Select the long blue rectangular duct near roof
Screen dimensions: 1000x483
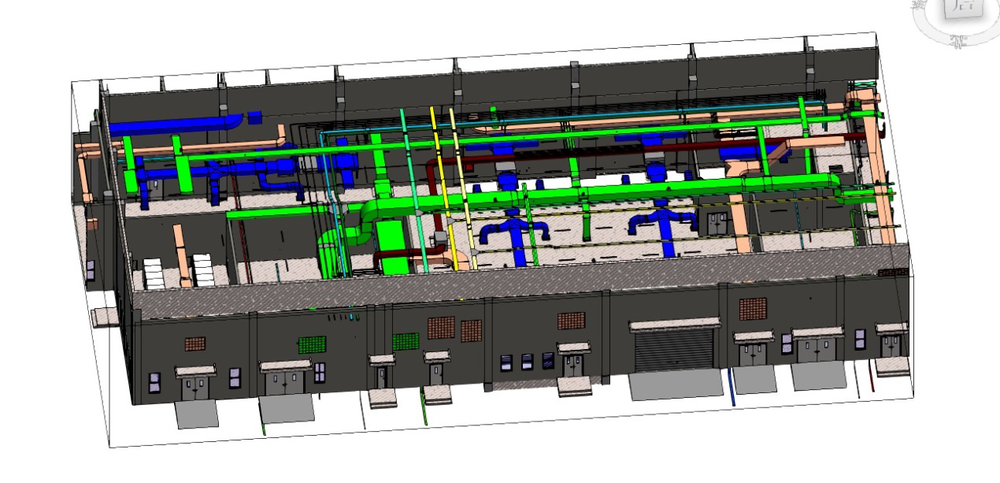point(175,124)
